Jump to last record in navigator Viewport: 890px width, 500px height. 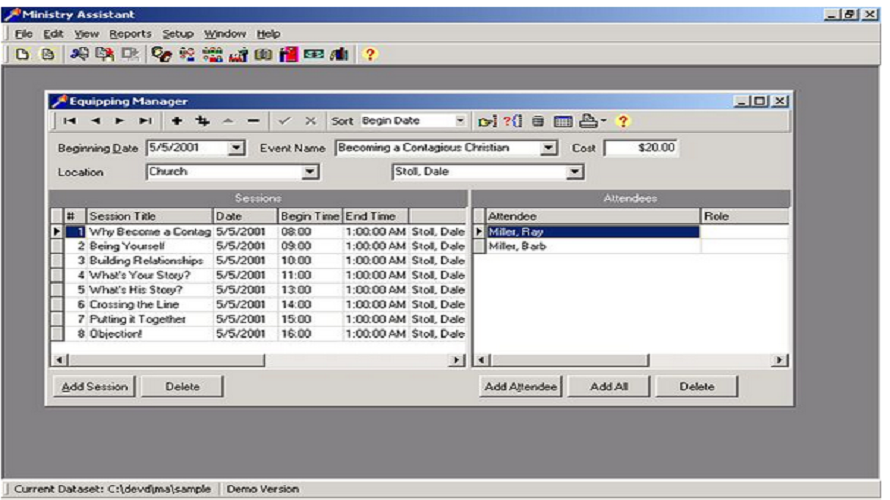click(x=145, y=121)
